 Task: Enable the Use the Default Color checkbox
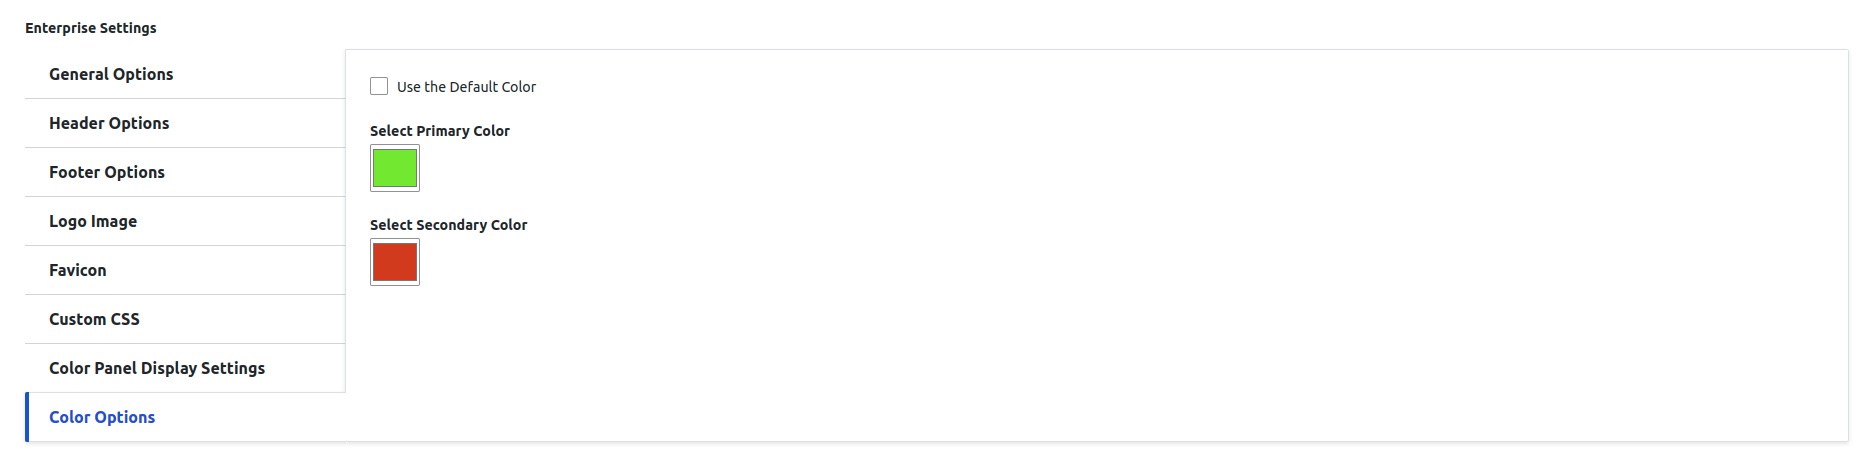pyautogui.click(x=379, y=86)
